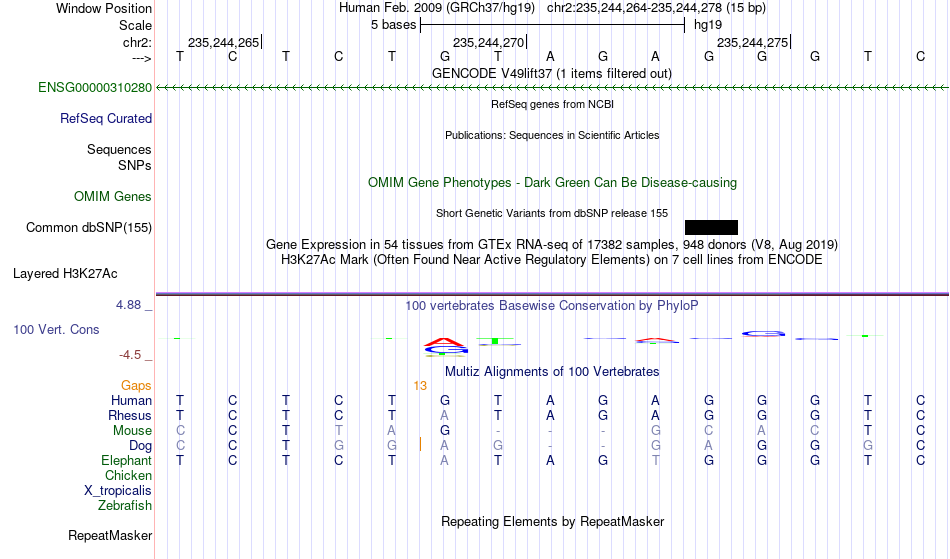Click the orange Gaps row label

click(136, 385)
